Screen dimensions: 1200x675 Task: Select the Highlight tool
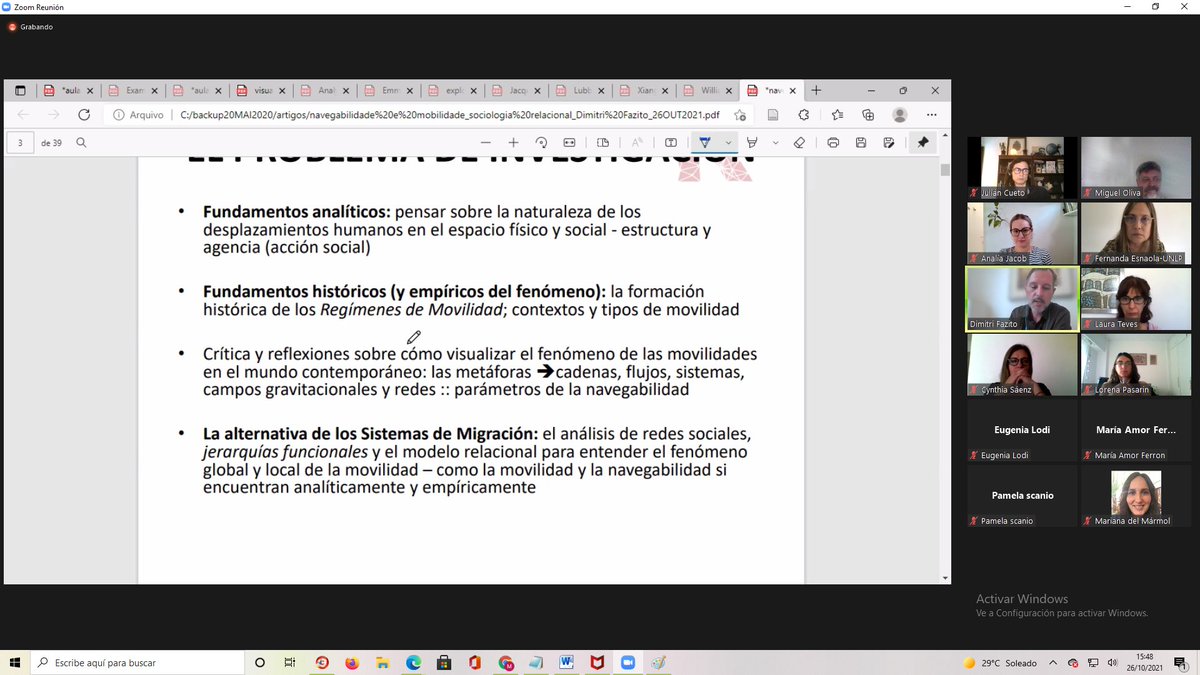[x=753, y=142]
